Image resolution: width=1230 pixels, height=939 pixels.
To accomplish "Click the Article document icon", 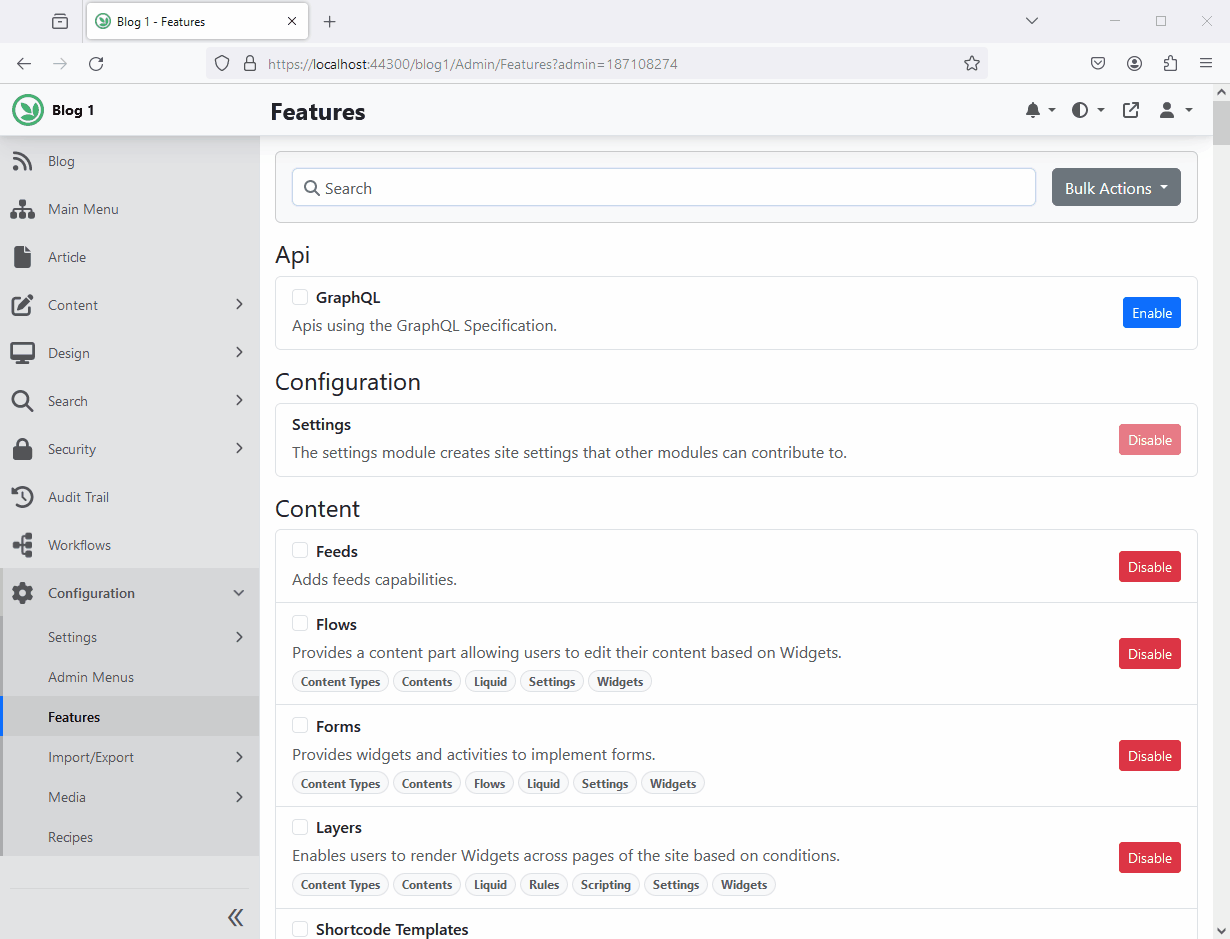I will coord(22,257).
